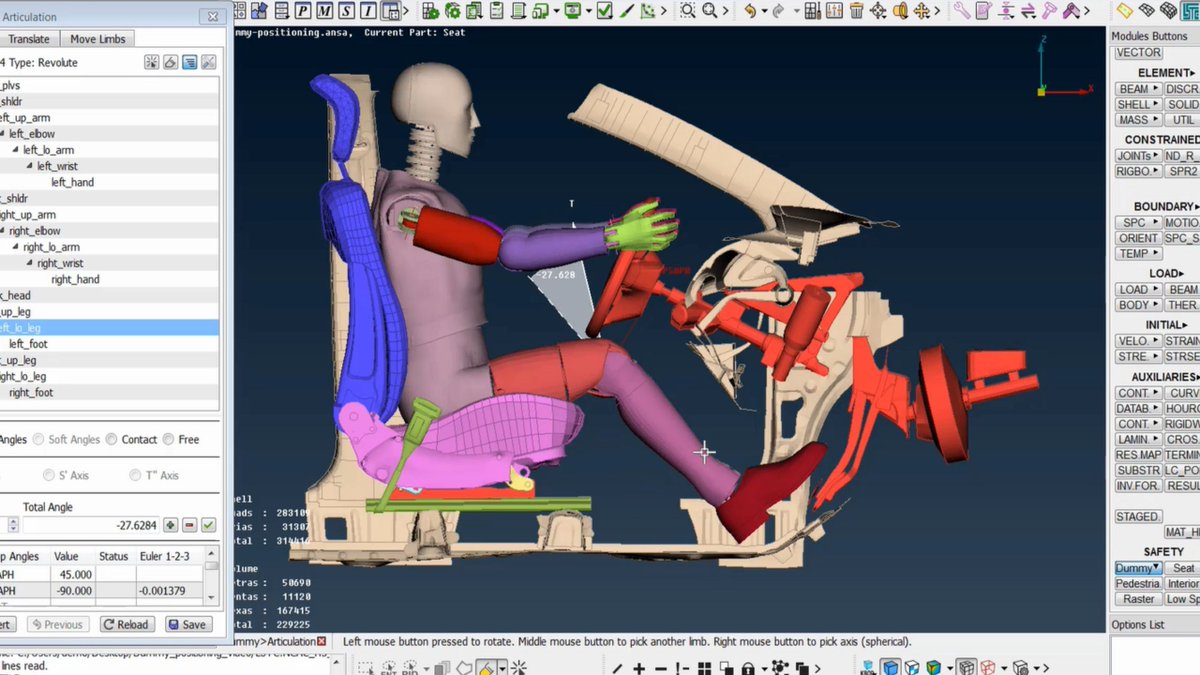Image resolution: width=1200 pixels, height=675 pixels.
Task: Click the Total Angle value field
Action: 91,525
